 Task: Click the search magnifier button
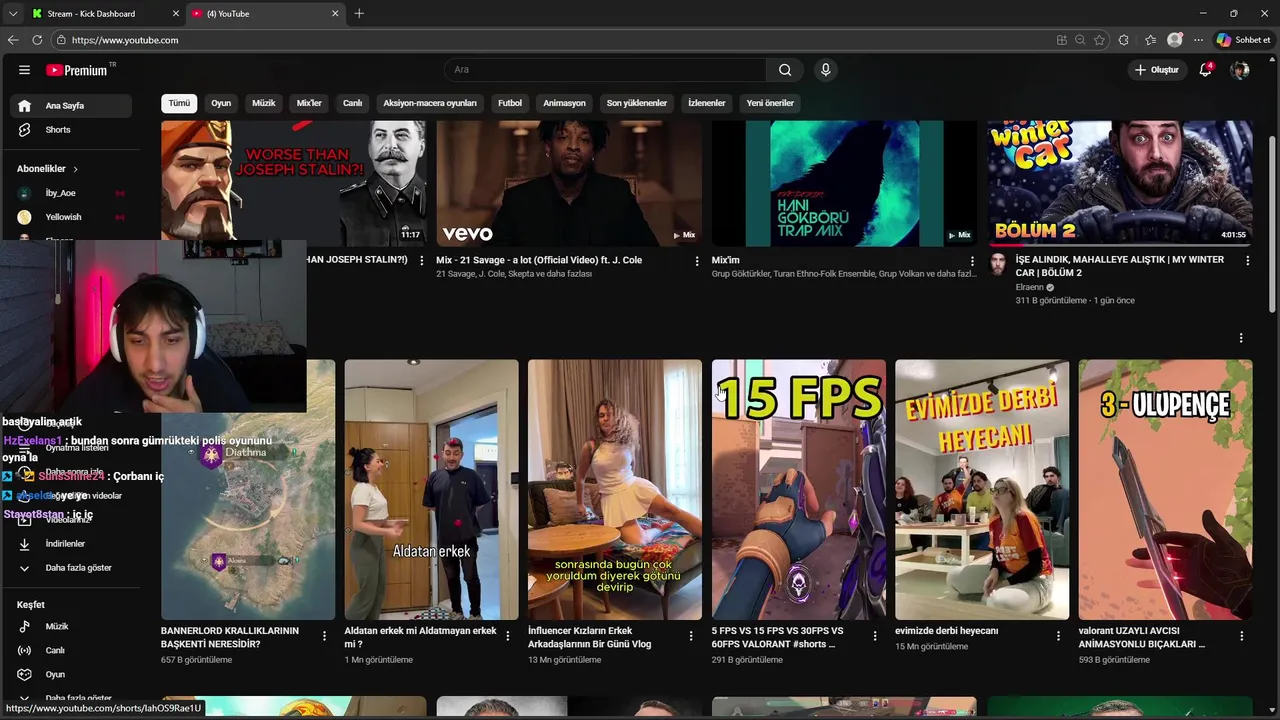pos(785,70)
